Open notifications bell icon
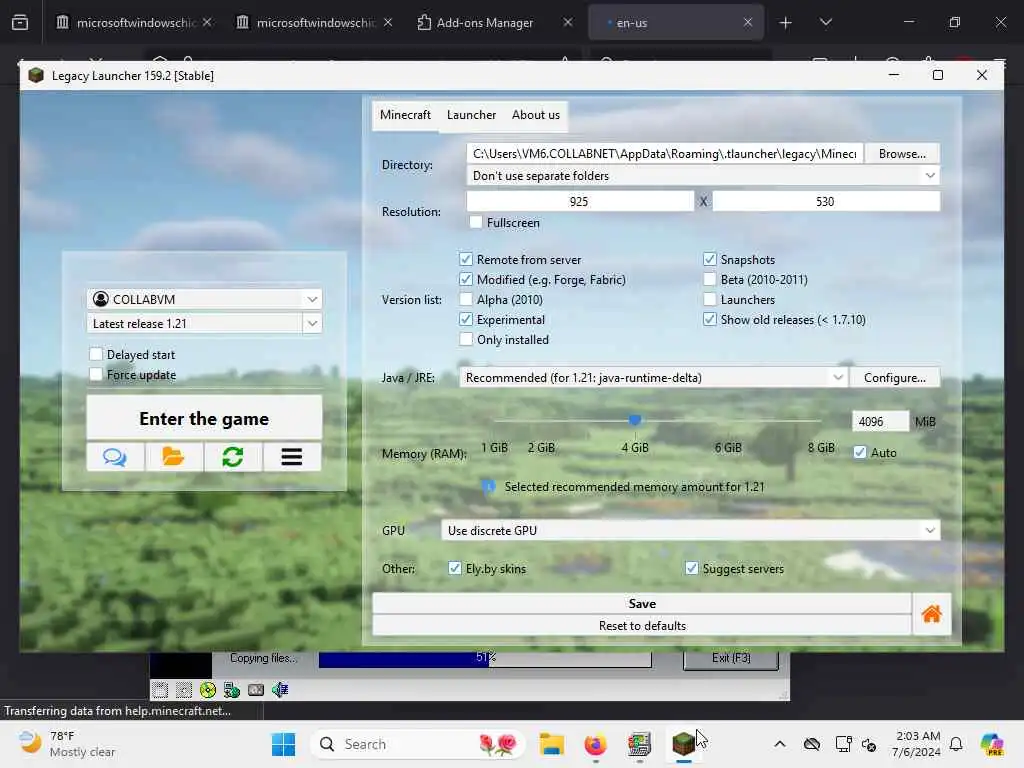Screen dimensions: 1024x768 click(956, 744)
